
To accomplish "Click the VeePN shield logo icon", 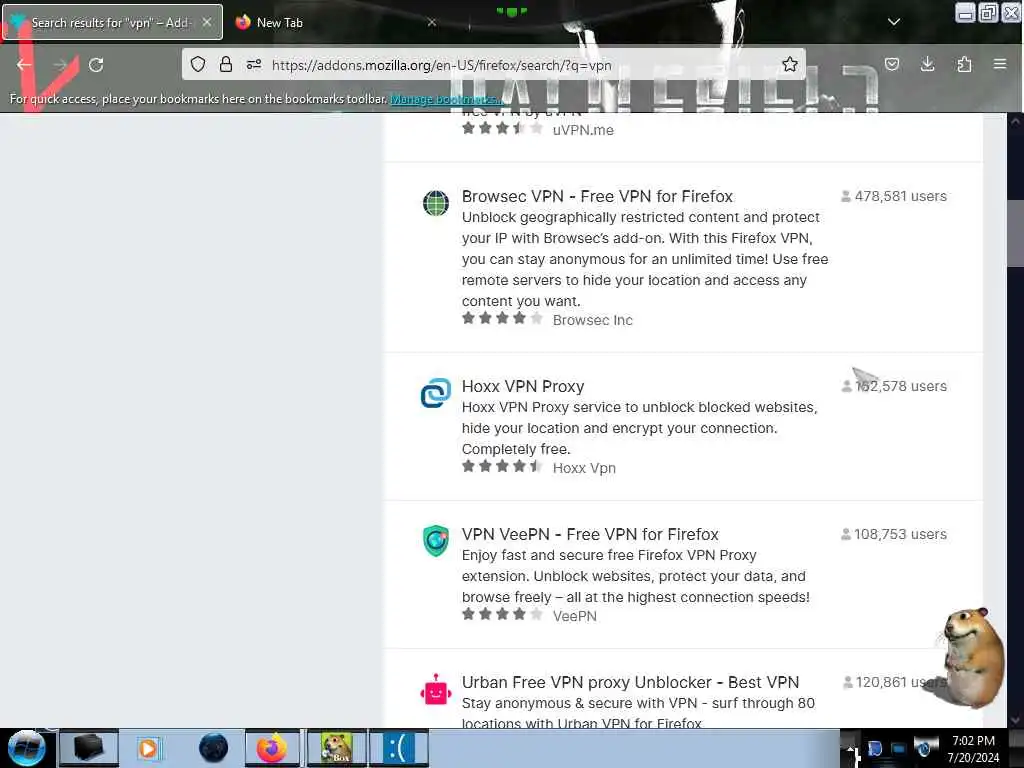I will [436, 541].
